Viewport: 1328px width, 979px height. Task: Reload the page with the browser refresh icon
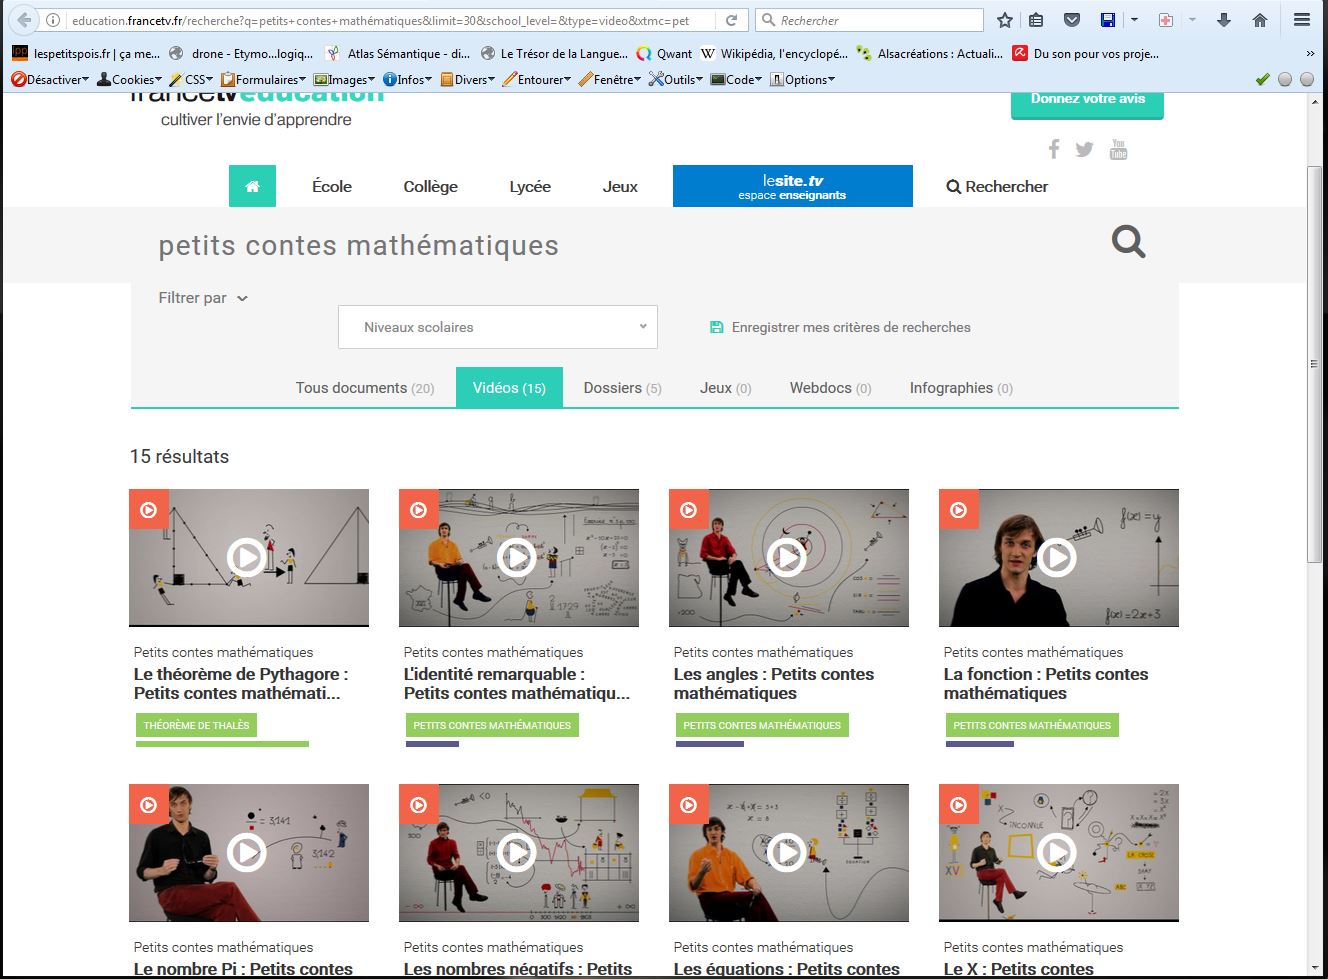[x=732, y=20]
